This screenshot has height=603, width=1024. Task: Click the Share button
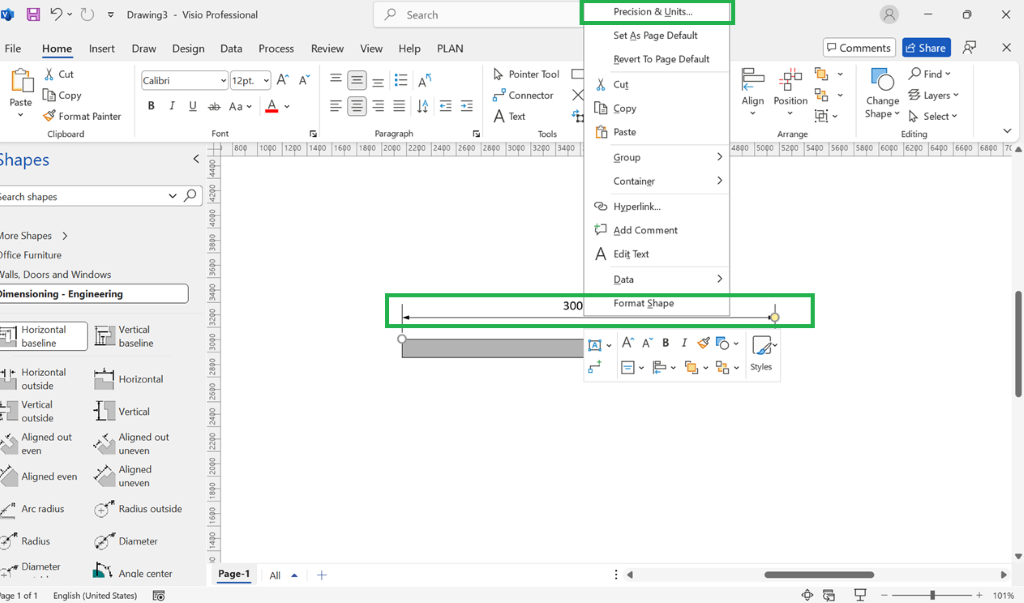coord(926,48)
